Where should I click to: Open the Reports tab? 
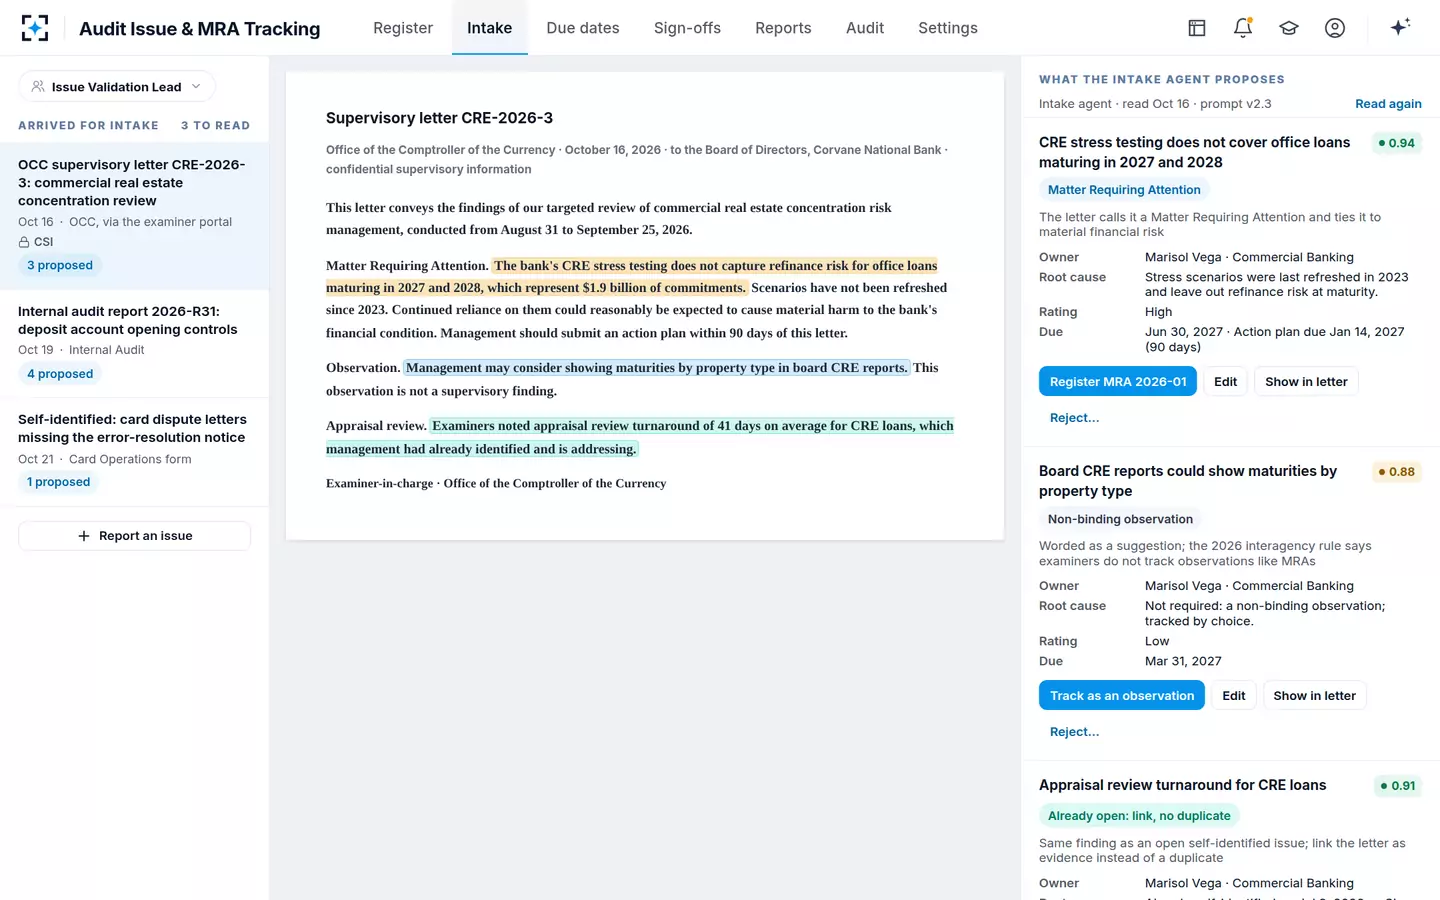point(783,28)
